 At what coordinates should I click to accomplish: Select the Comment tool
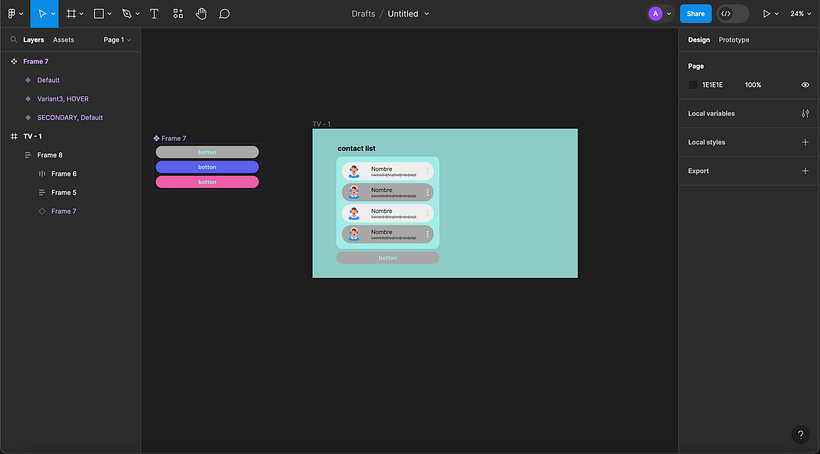[x=224, y=14]
